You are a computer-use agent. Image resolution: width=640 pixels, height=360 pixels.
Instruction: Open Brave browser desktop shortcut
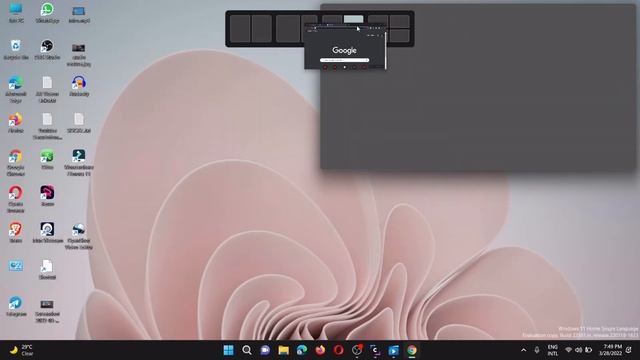point(16,233)
